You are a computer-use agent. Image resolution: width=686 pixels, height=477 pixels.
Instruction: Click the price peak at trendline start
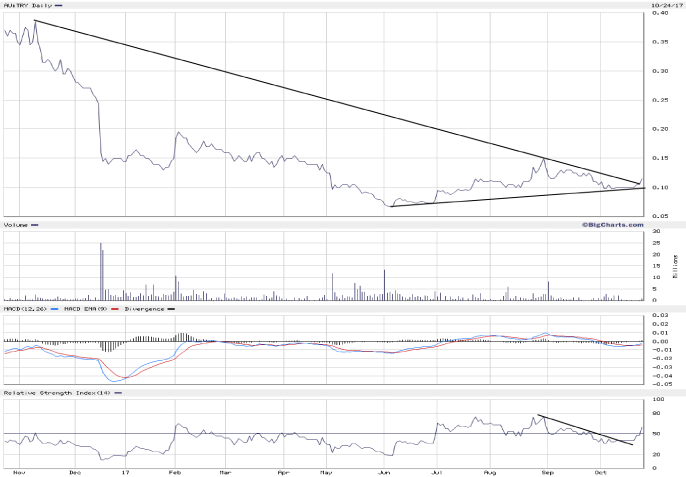tap(35, 21)
